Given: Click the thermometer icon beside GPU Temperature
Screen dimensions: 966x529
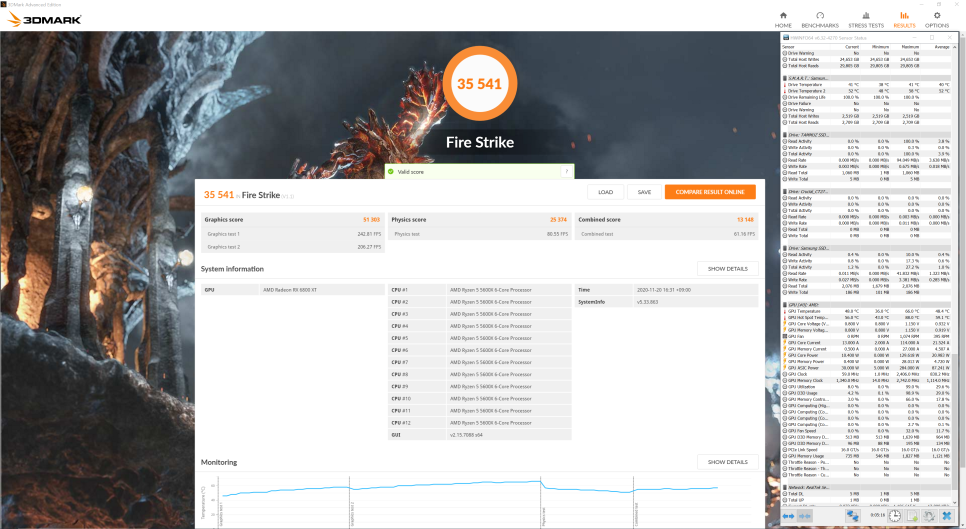Looking at the screenshot, I should (x=785, y=311).
